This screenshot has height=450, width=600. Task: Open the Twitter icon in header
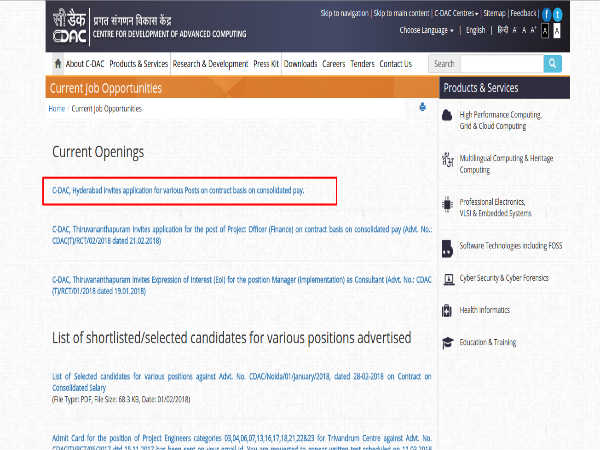pos(558,15)
